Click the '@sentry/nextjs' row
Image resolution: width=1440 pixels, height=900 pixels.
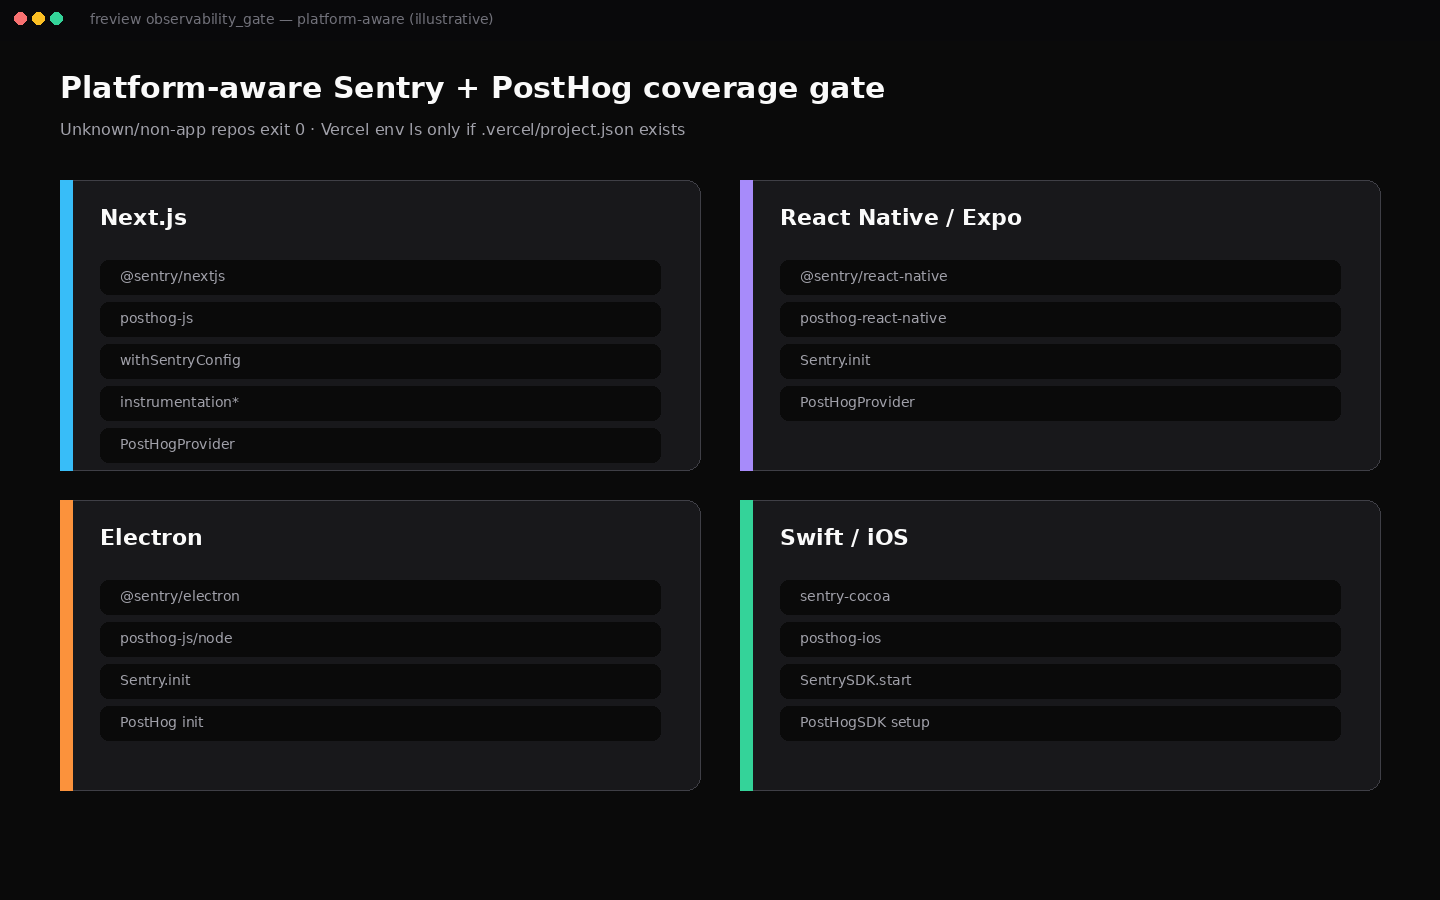click(380, 277)
